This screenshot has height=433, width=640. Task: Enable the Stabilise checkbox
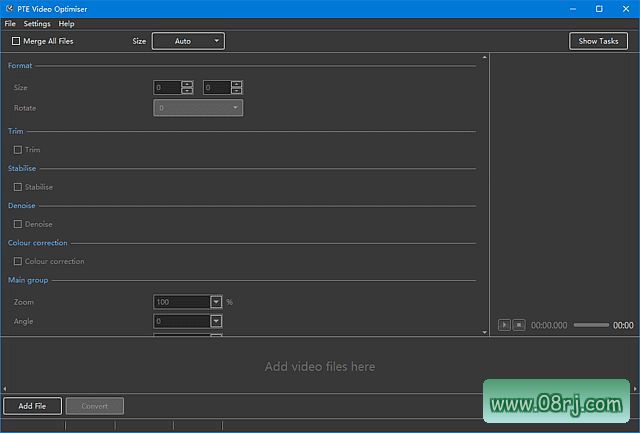click(x=18, y=187)
